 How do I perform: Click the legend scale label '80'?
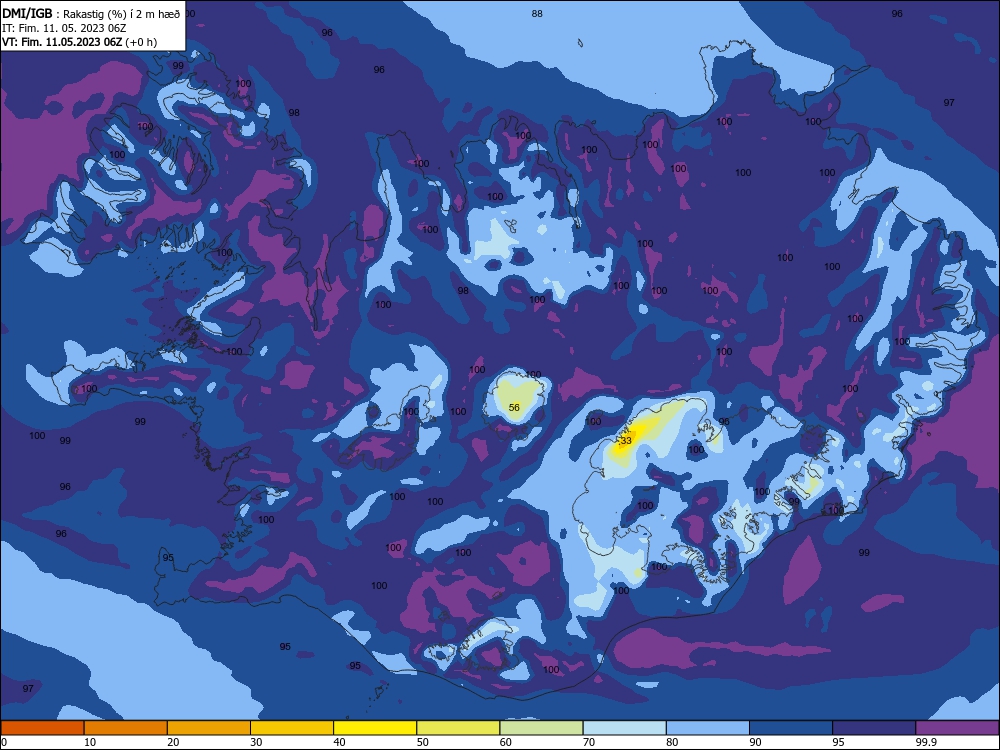tap(672, 742)
